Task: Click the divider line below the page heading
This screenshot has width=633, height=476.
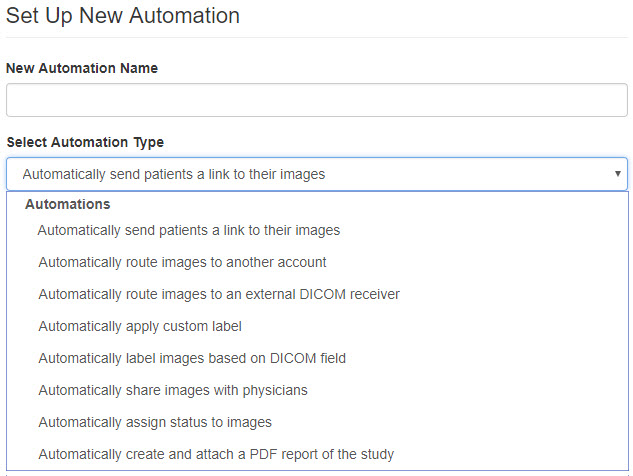Action: [316, 38]
